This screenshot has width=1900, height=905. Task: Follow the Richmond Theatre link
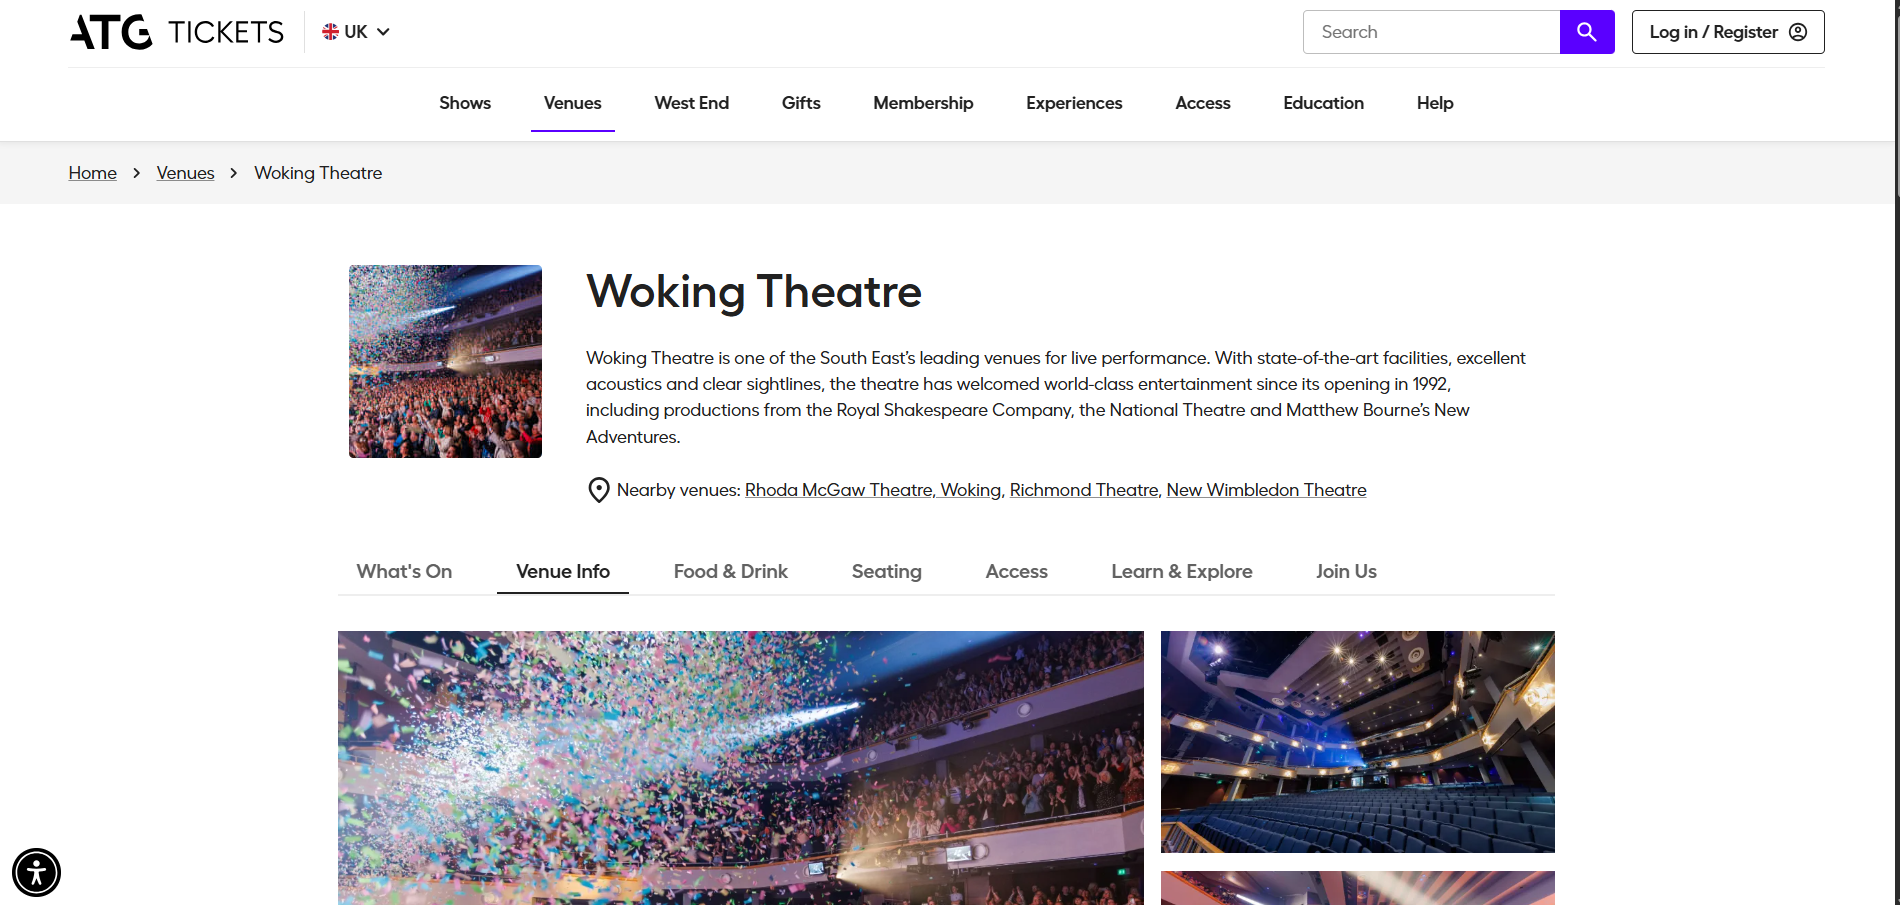(x=1083, y=490)
